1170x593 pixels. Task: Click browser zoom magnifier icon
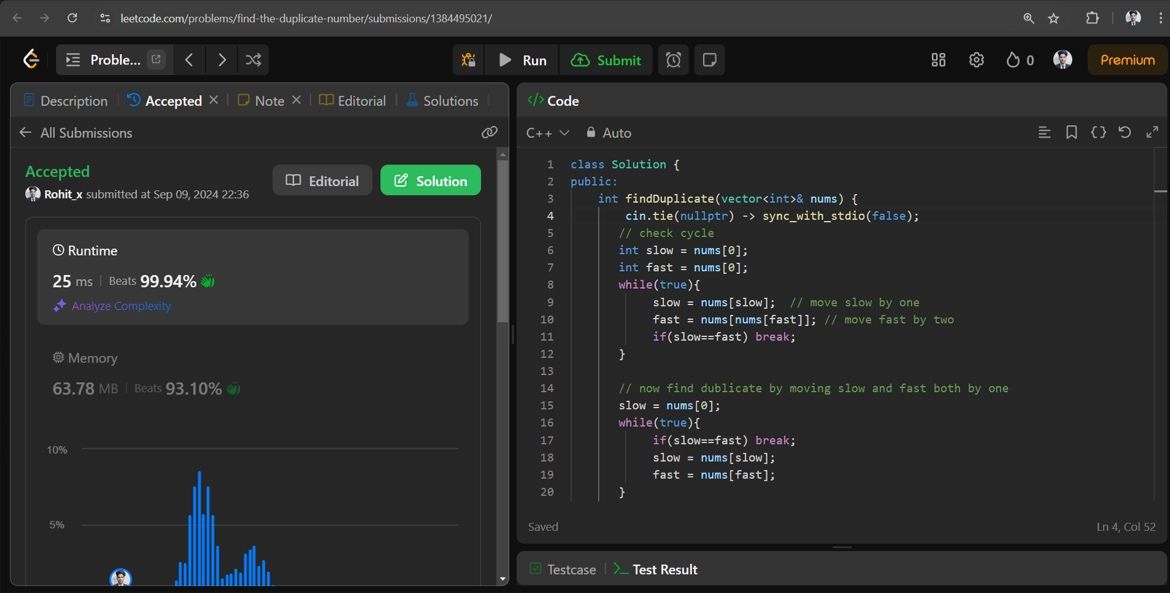click(1028, 18)
